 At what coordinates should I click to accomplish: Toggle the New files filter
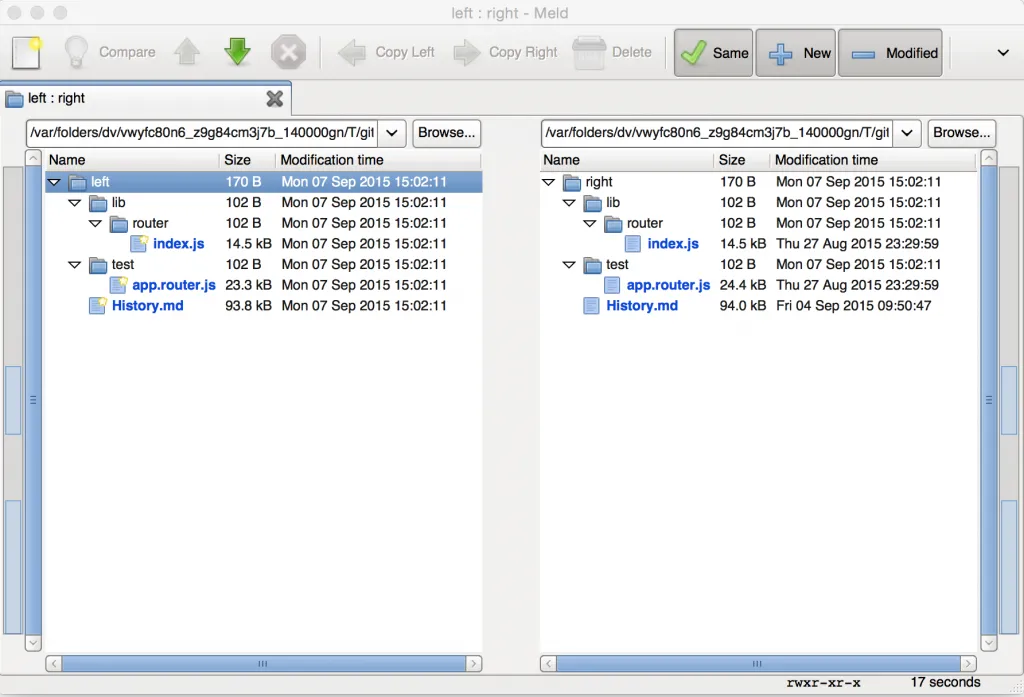click(x=795, y=53)
